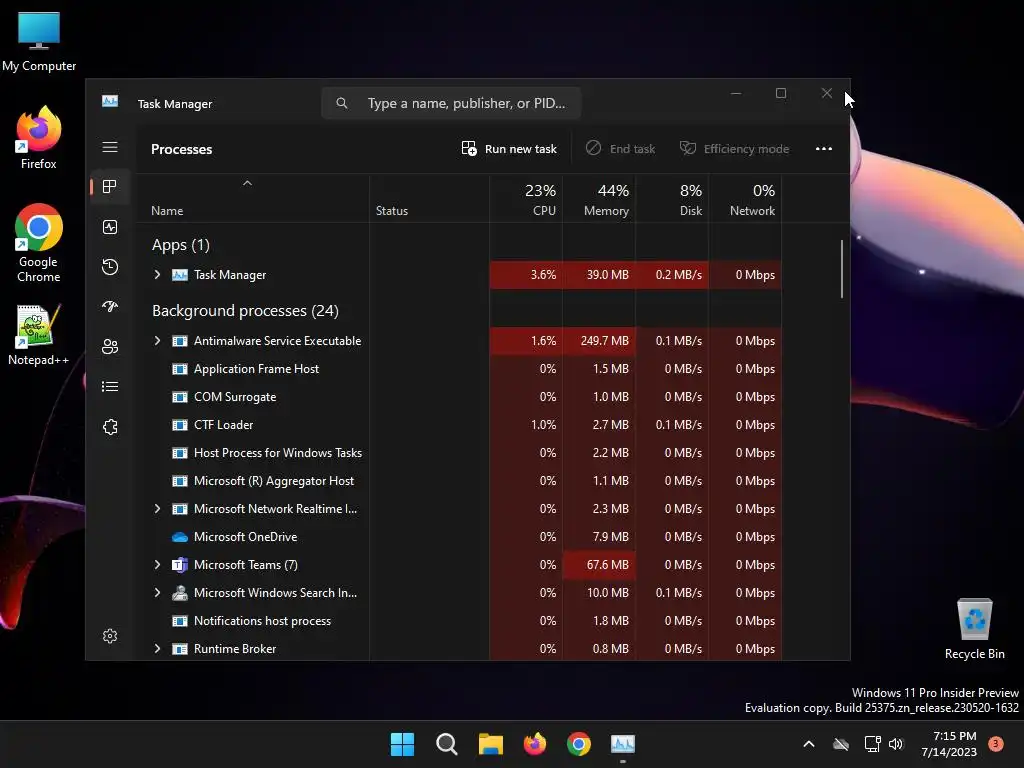This screenshot has height=768, width=1024.
Task: Focus the name, publisher, or PID search box
Action: click(451, 103)
